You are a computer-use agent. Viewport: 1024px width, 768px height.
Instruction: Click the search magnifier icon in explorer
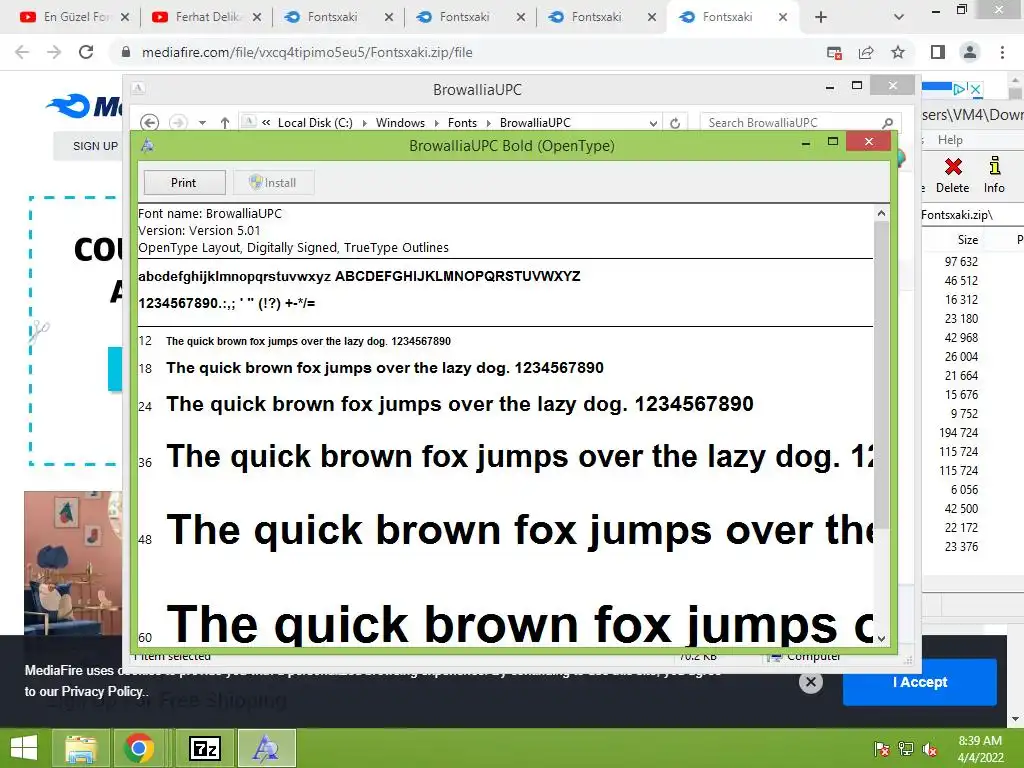pos(887,123)
